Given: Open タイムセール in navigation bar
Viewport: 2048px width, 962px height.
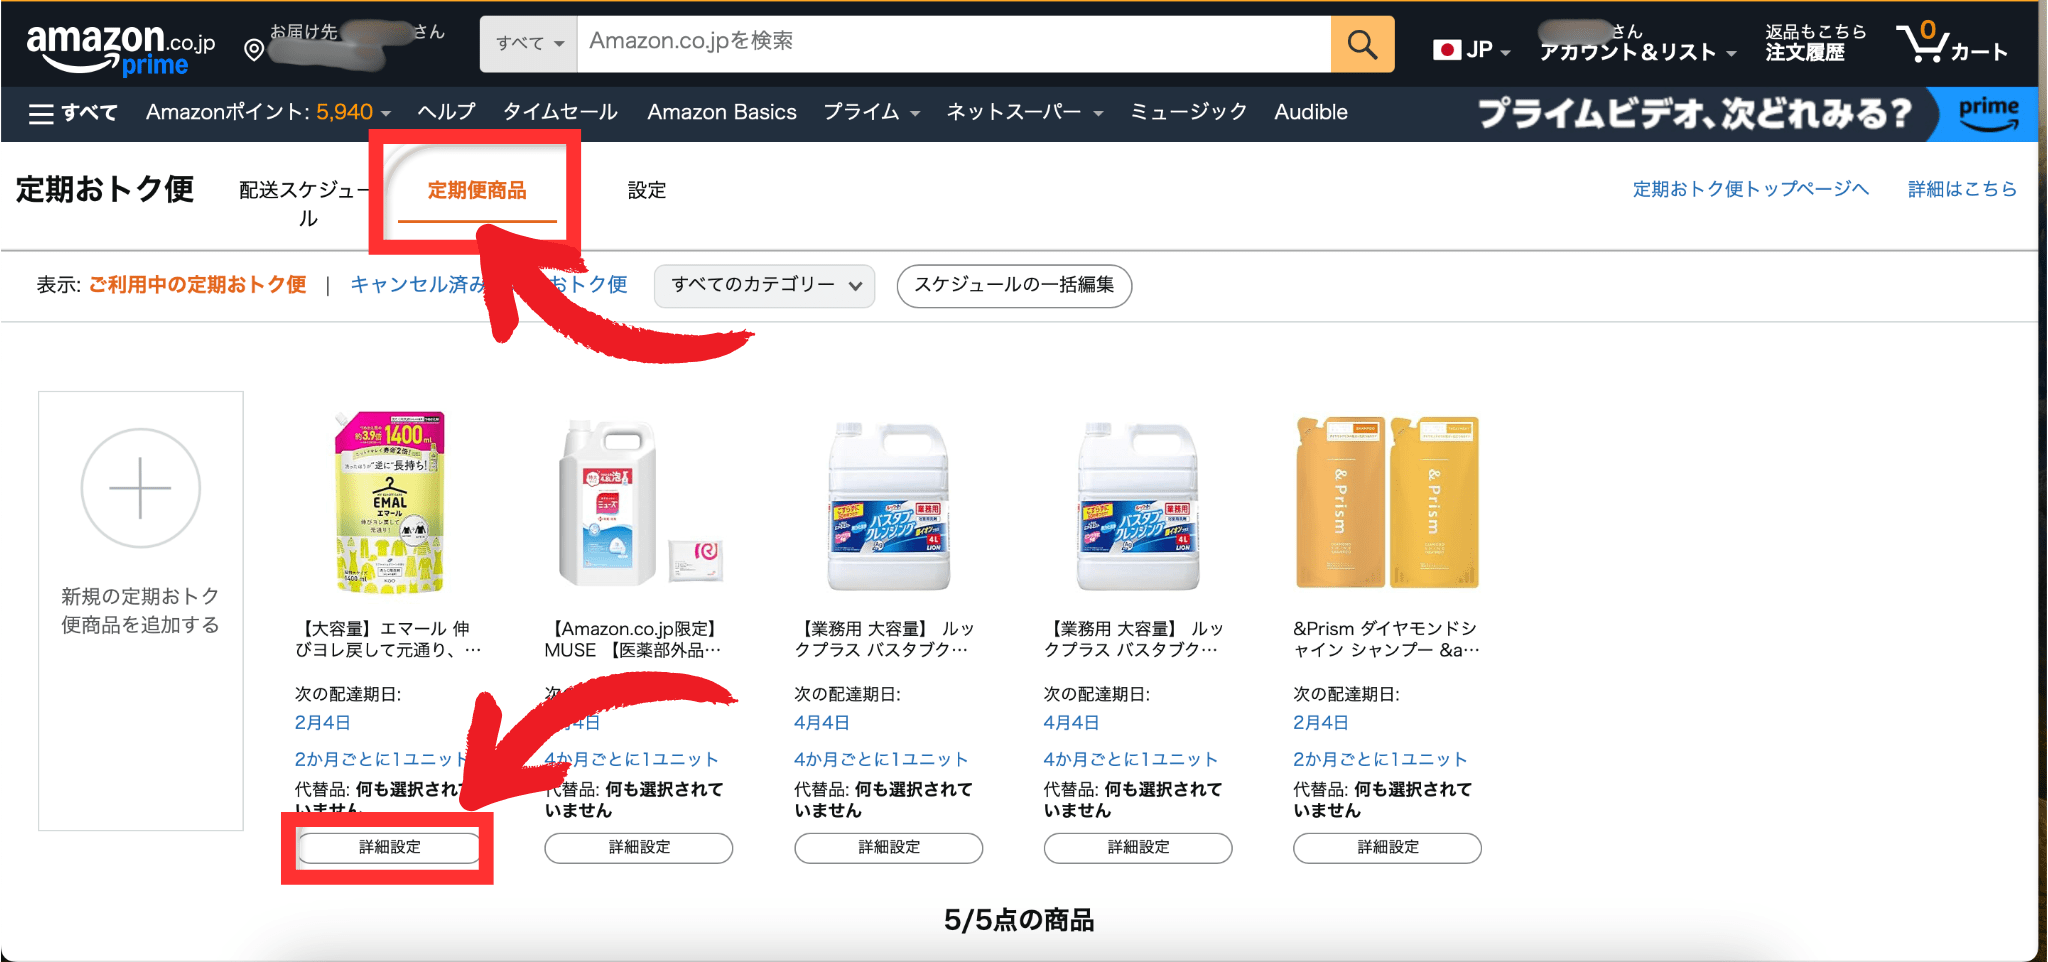Looking at the screenshot, I should pyautogui.click(x=560, y=112).
